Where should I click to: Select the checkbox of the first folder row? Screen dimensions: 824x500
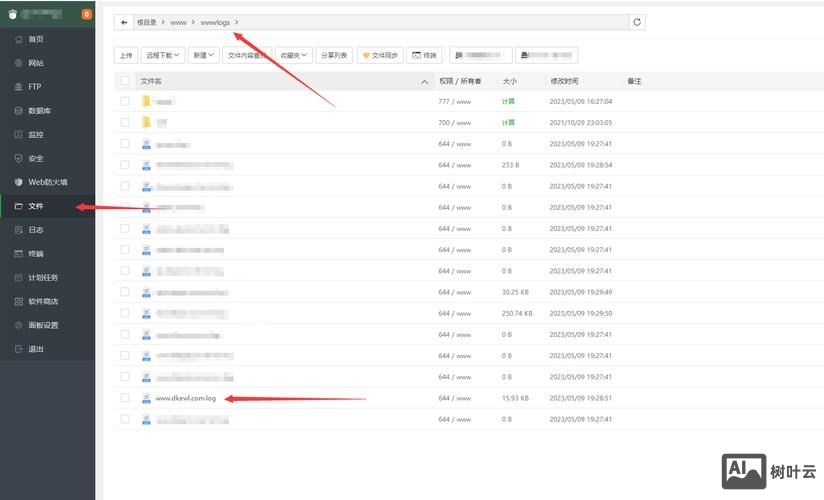[x=125, y=101]
